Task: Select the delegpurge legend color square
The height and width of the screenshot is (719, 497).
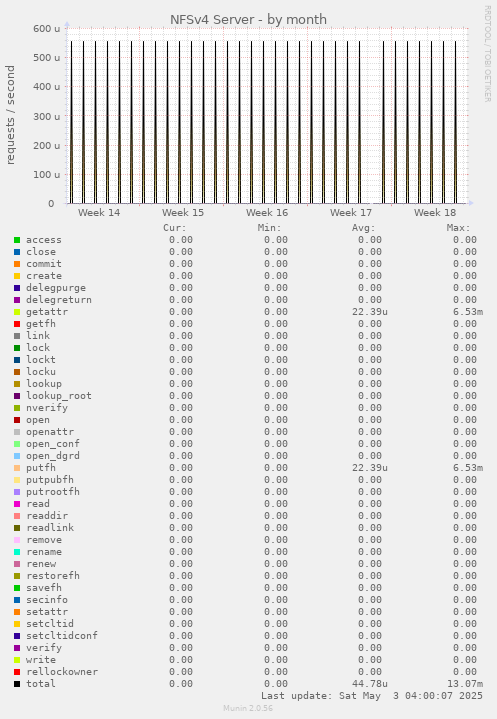Action: pyautogui.click(x=17, y=288)
